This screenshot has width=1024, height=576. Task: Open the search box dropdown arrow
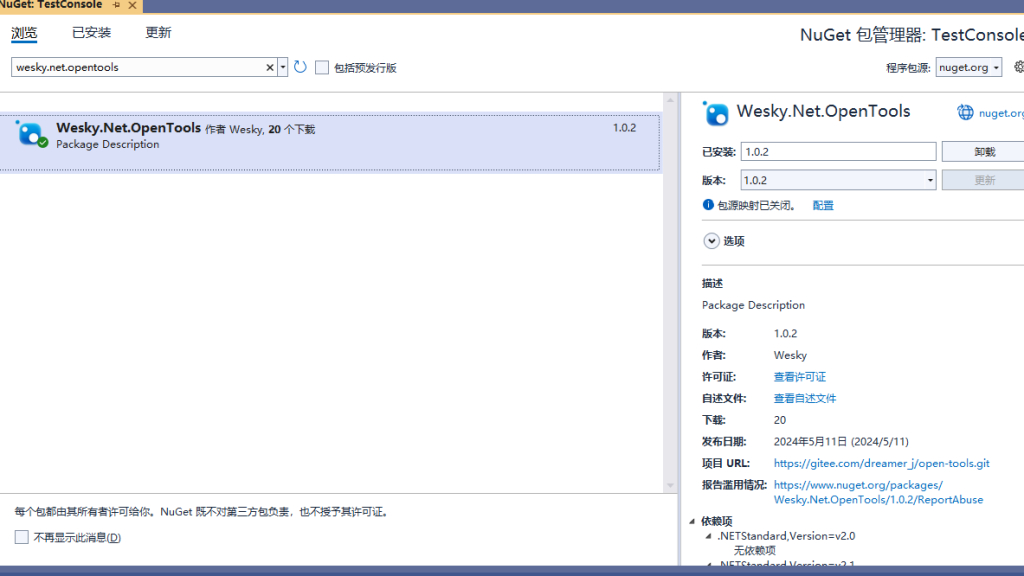click(281, 67)
